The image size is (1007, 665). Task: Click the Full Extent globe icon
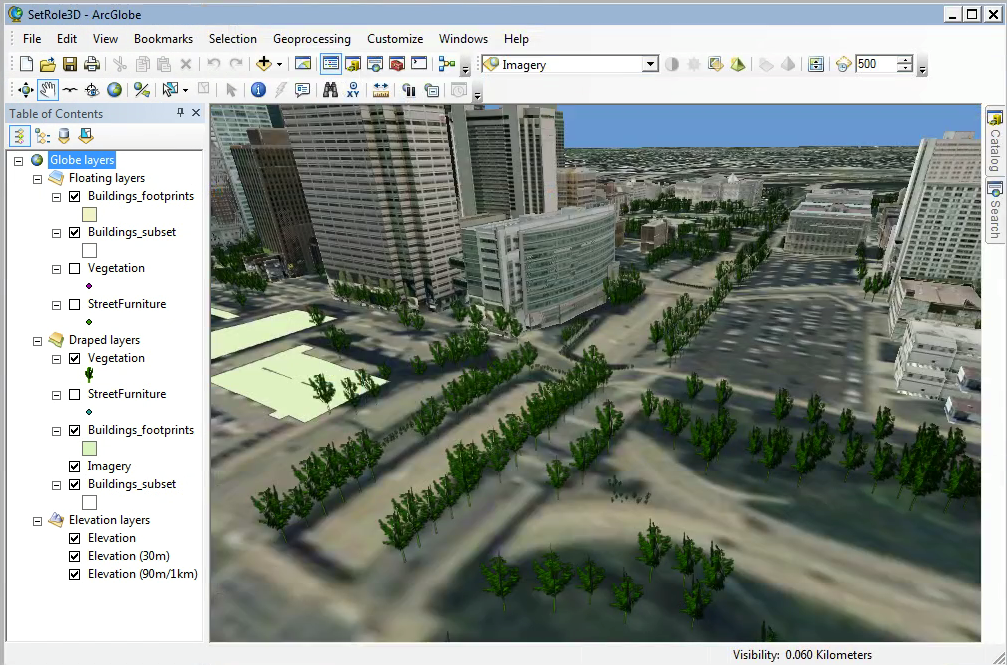pyautogui.click(x=114, y=89)
